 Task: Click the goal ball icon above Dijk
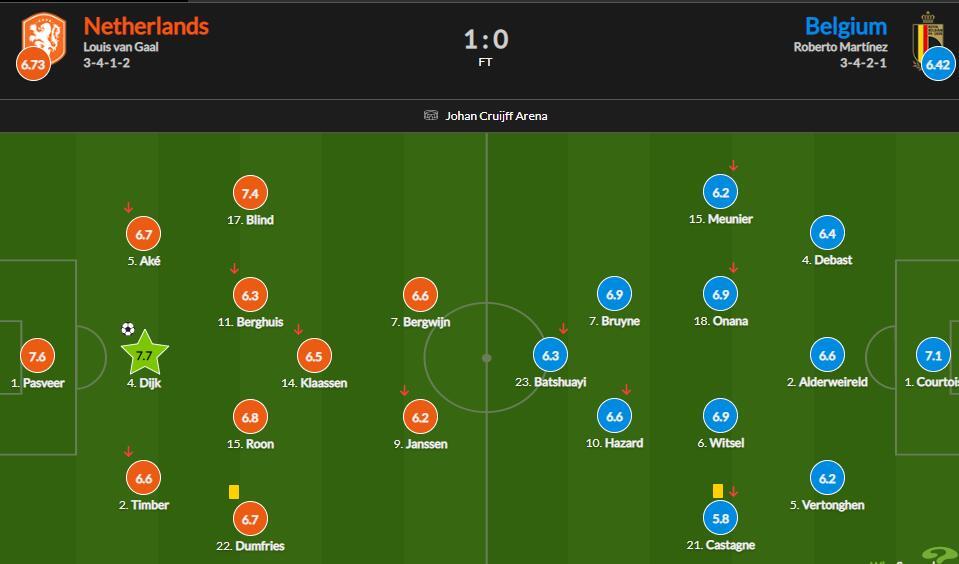coord(128,329)
